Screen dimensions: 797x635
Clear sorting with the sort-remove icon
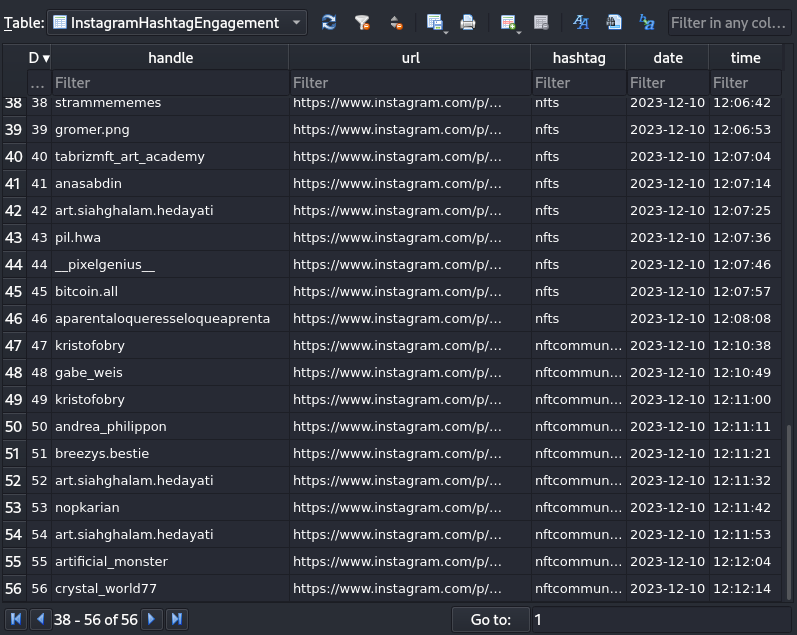[x=396, y=22]
